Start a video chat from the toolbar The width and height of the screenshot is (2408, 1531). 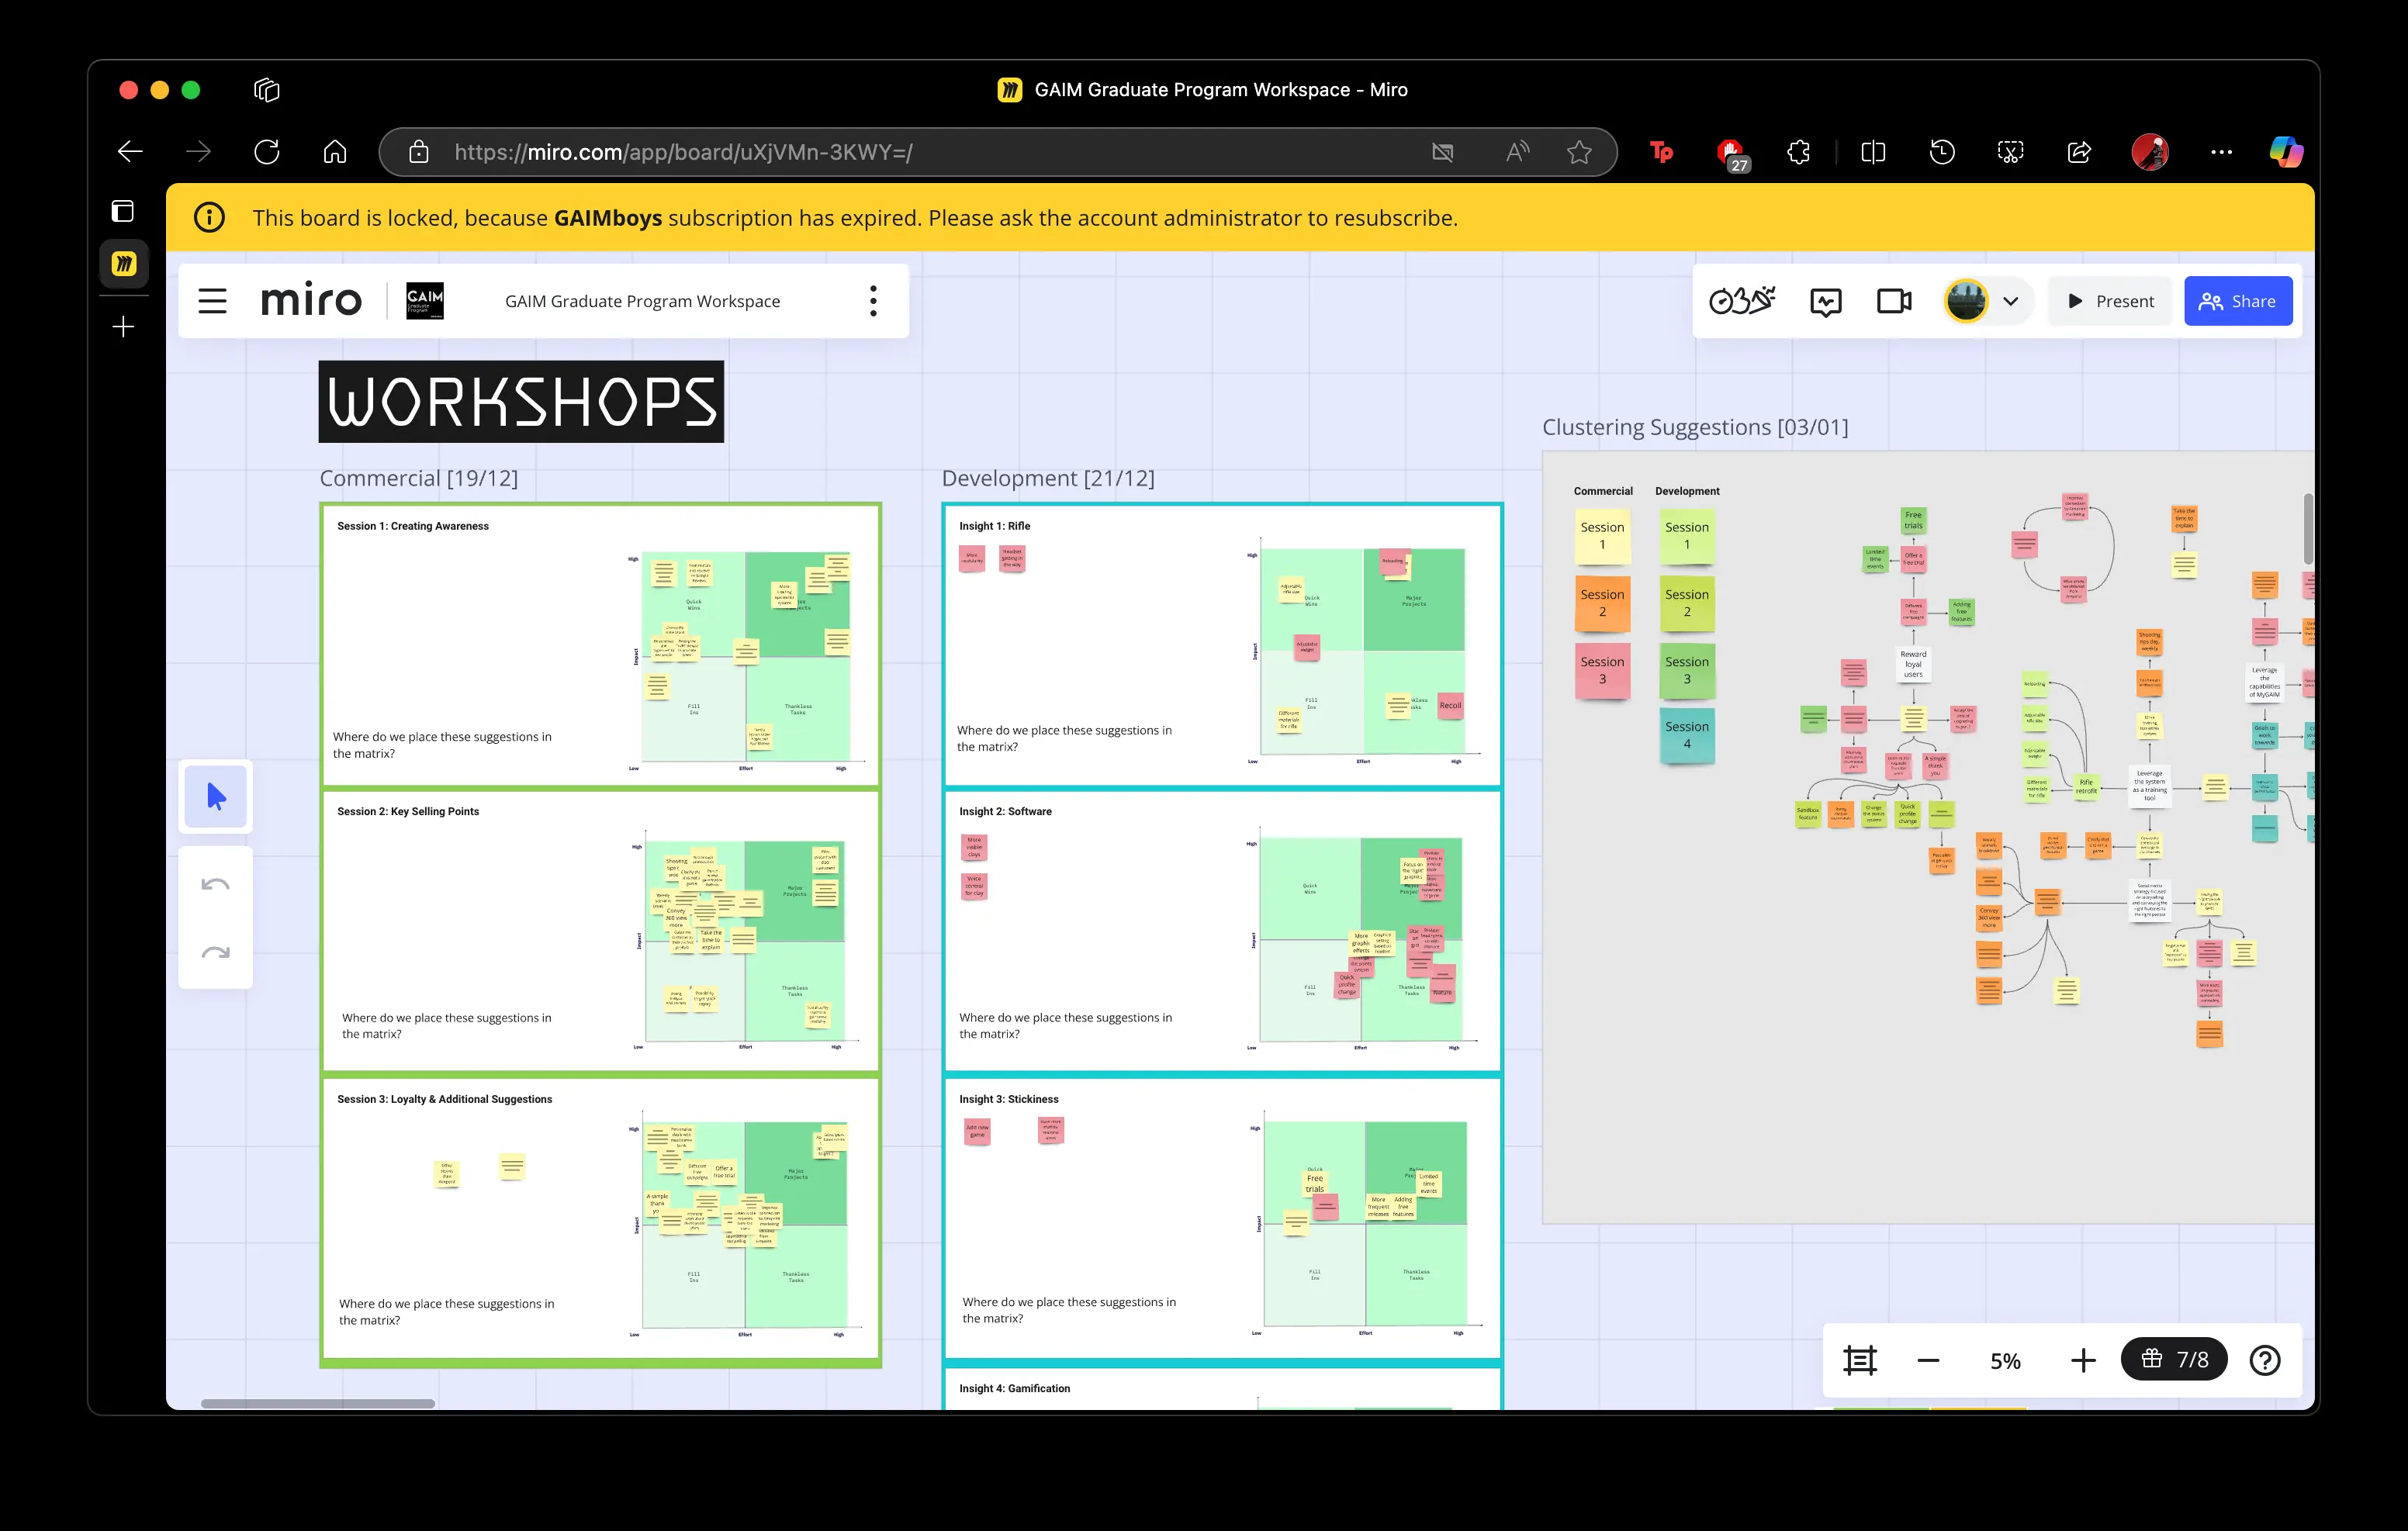pos(1892,300)
